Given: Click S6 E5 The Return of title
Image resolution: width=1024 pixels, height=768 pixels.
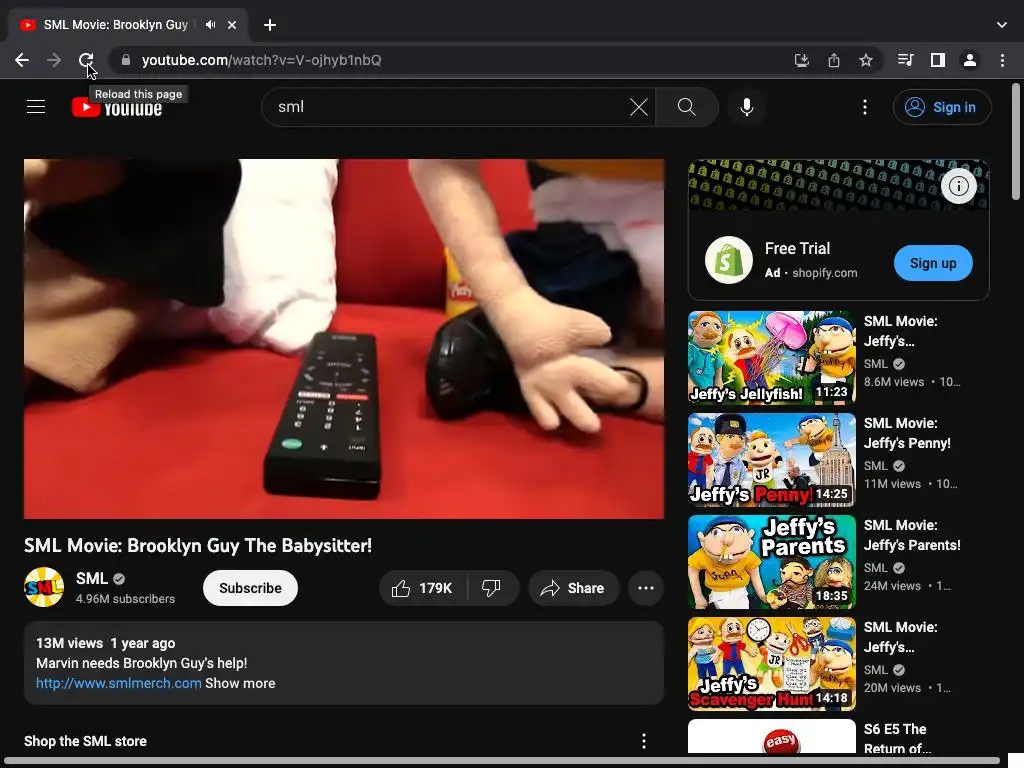Looking at the screenshot, I should tap(897, 739).
